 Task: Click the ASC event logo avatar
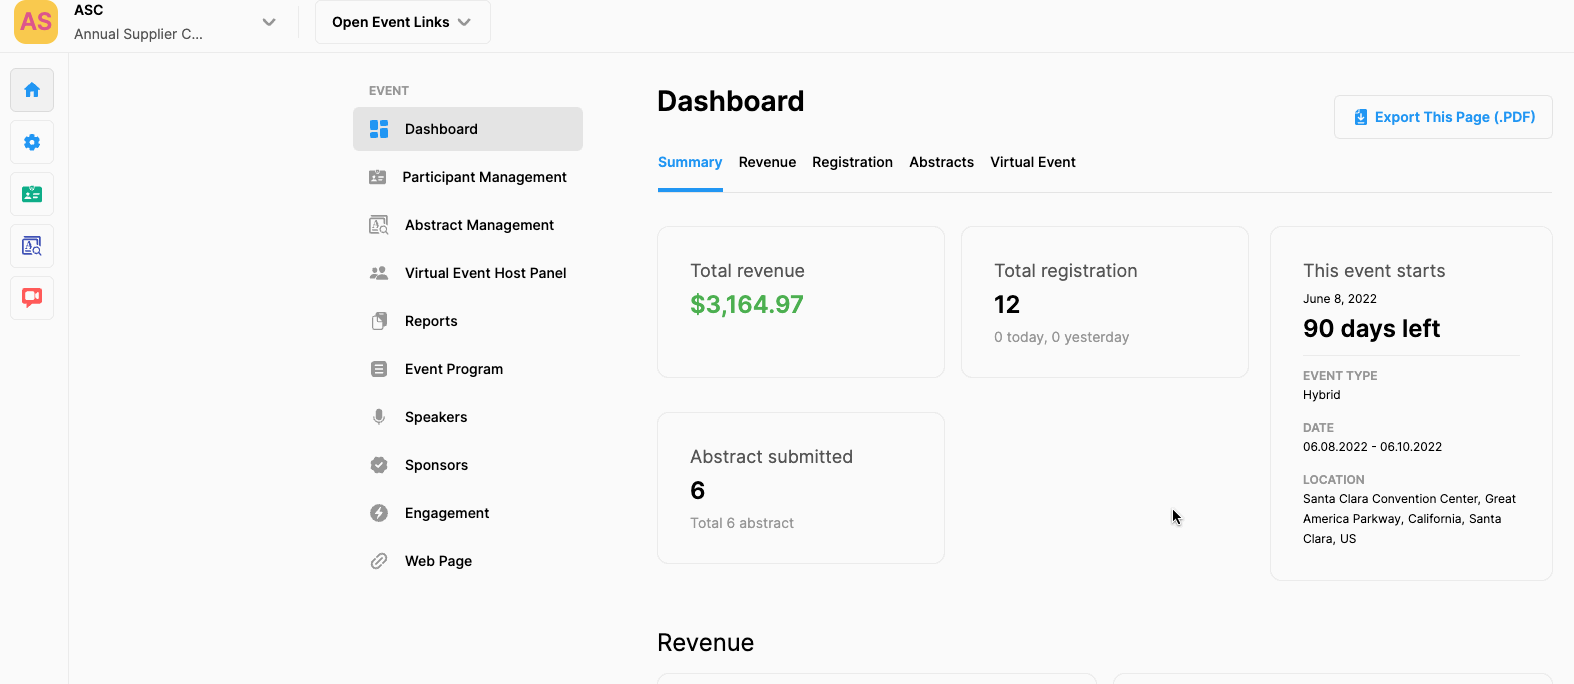coord(36,22)
